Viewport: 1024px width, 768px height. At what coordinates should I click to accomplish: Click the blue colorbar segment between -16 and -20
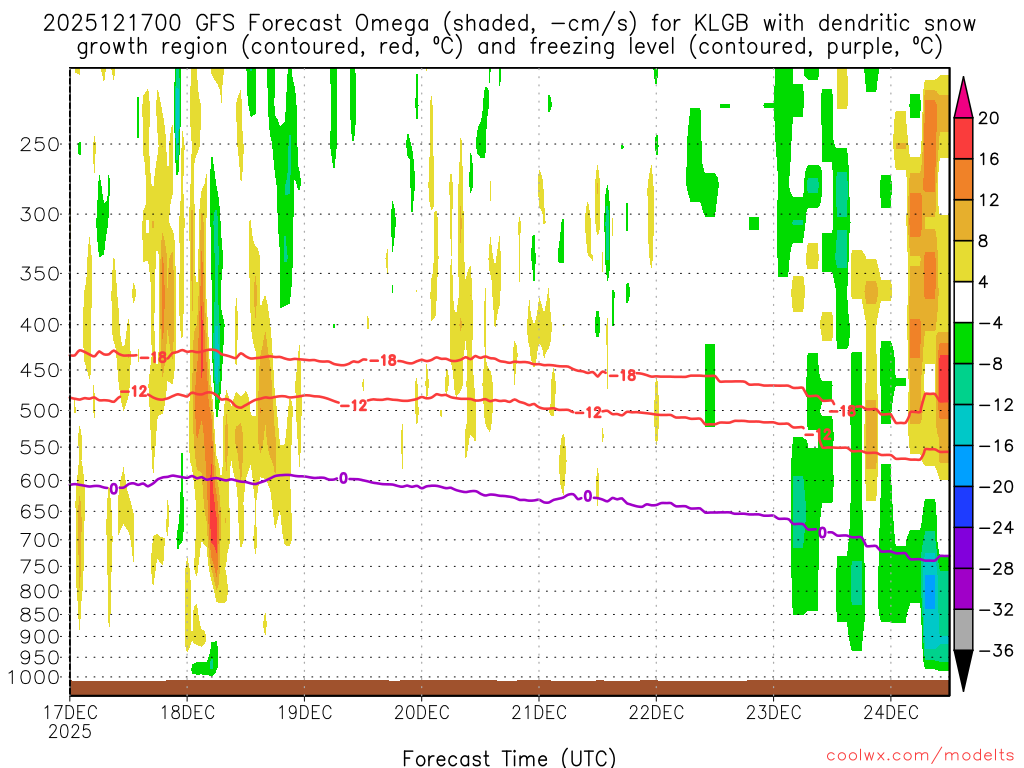963,466
